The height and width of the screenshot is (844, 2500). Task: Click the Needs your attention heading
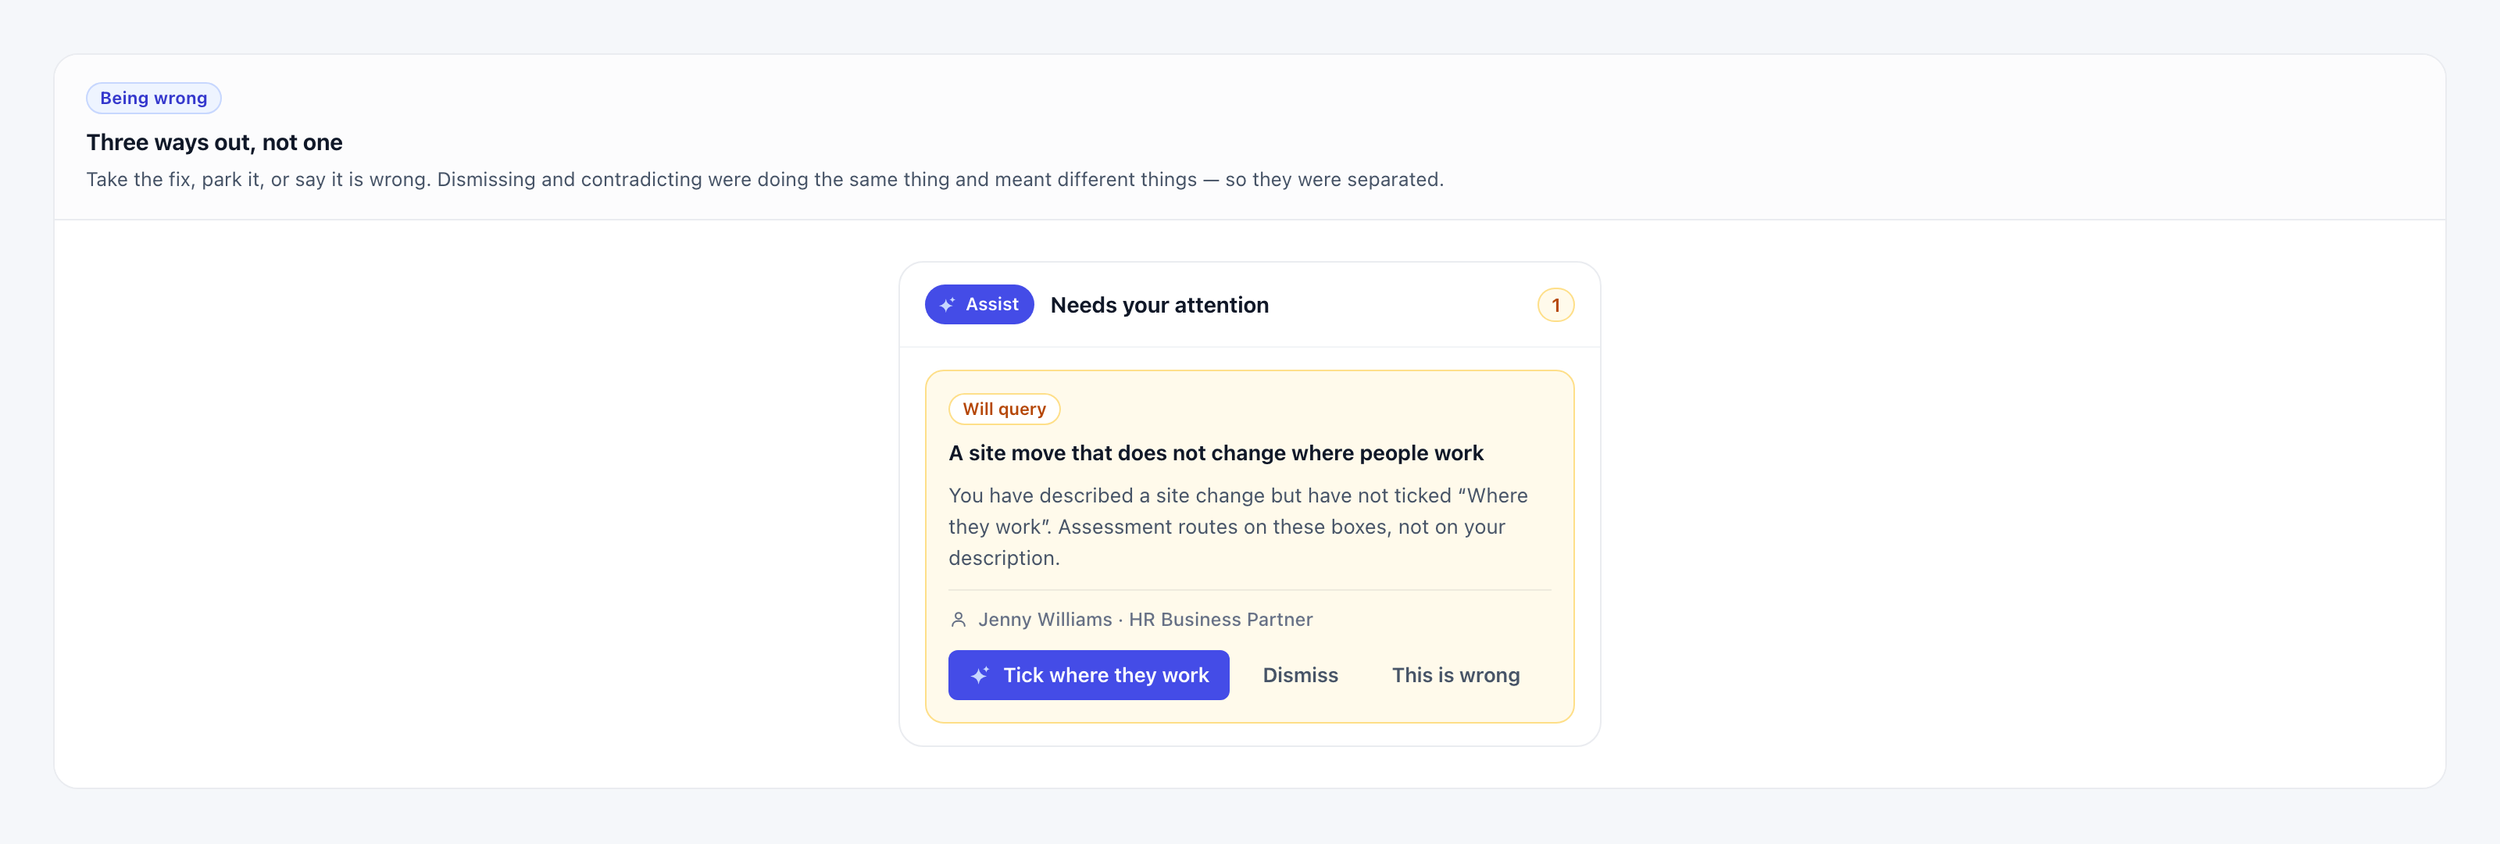coord(1159,305)
